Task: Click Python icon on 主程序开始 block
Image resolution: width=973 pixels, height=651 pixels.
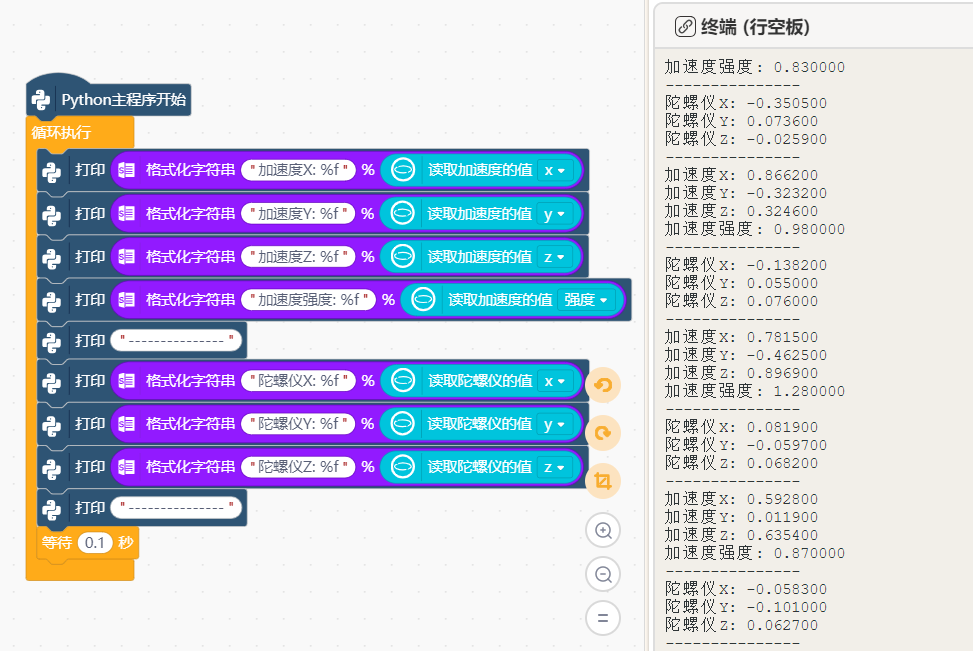Action: point(41,100)
